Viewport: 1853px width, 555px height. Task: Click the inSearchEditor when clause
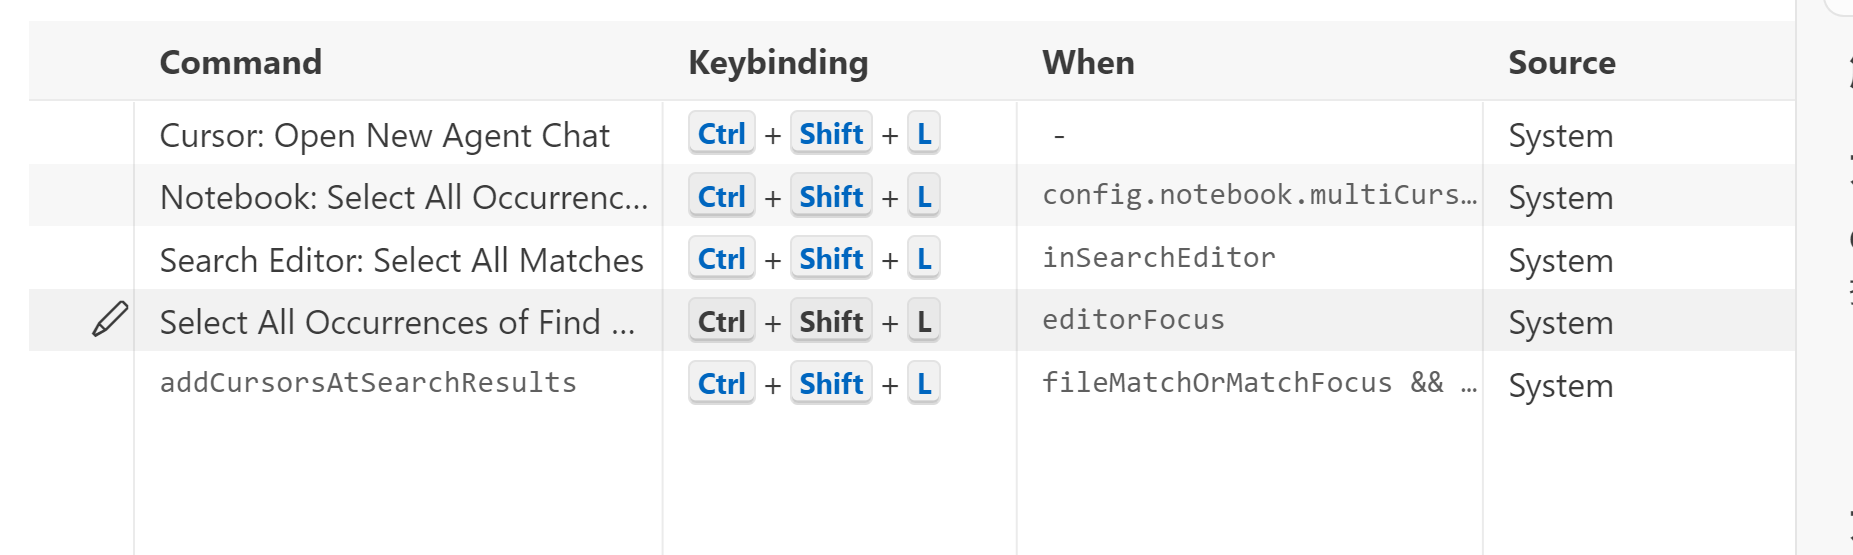pyautogui.click(x=1159, y=258)
